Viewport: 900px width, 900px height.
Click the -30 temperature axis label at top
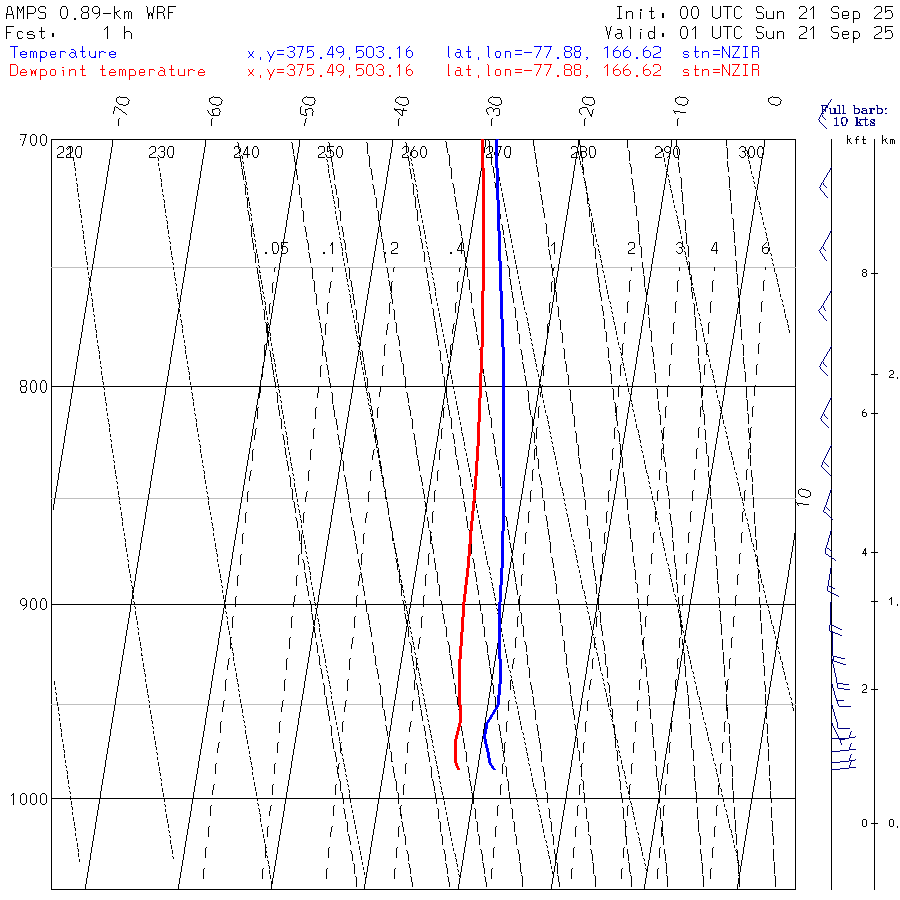(494, 111)
